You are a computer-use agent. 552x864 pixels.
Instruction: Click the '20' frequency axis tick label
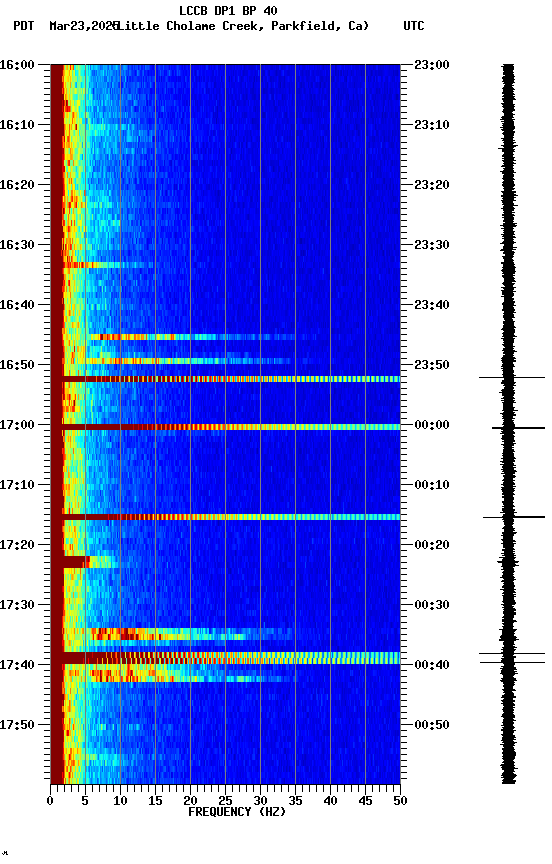tap(190, 801)
